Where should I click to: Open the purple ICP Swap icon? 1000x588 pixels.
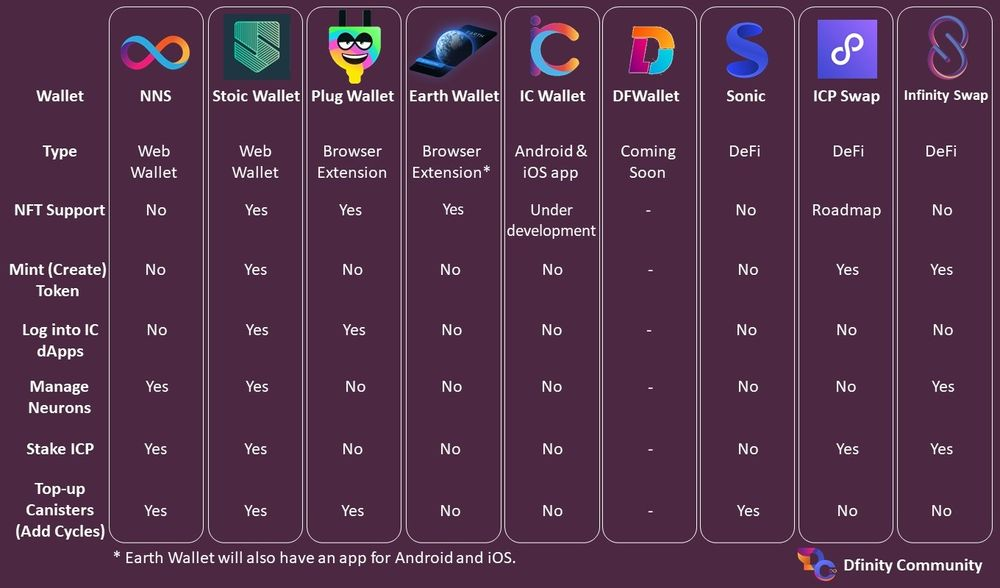(847, 49)
